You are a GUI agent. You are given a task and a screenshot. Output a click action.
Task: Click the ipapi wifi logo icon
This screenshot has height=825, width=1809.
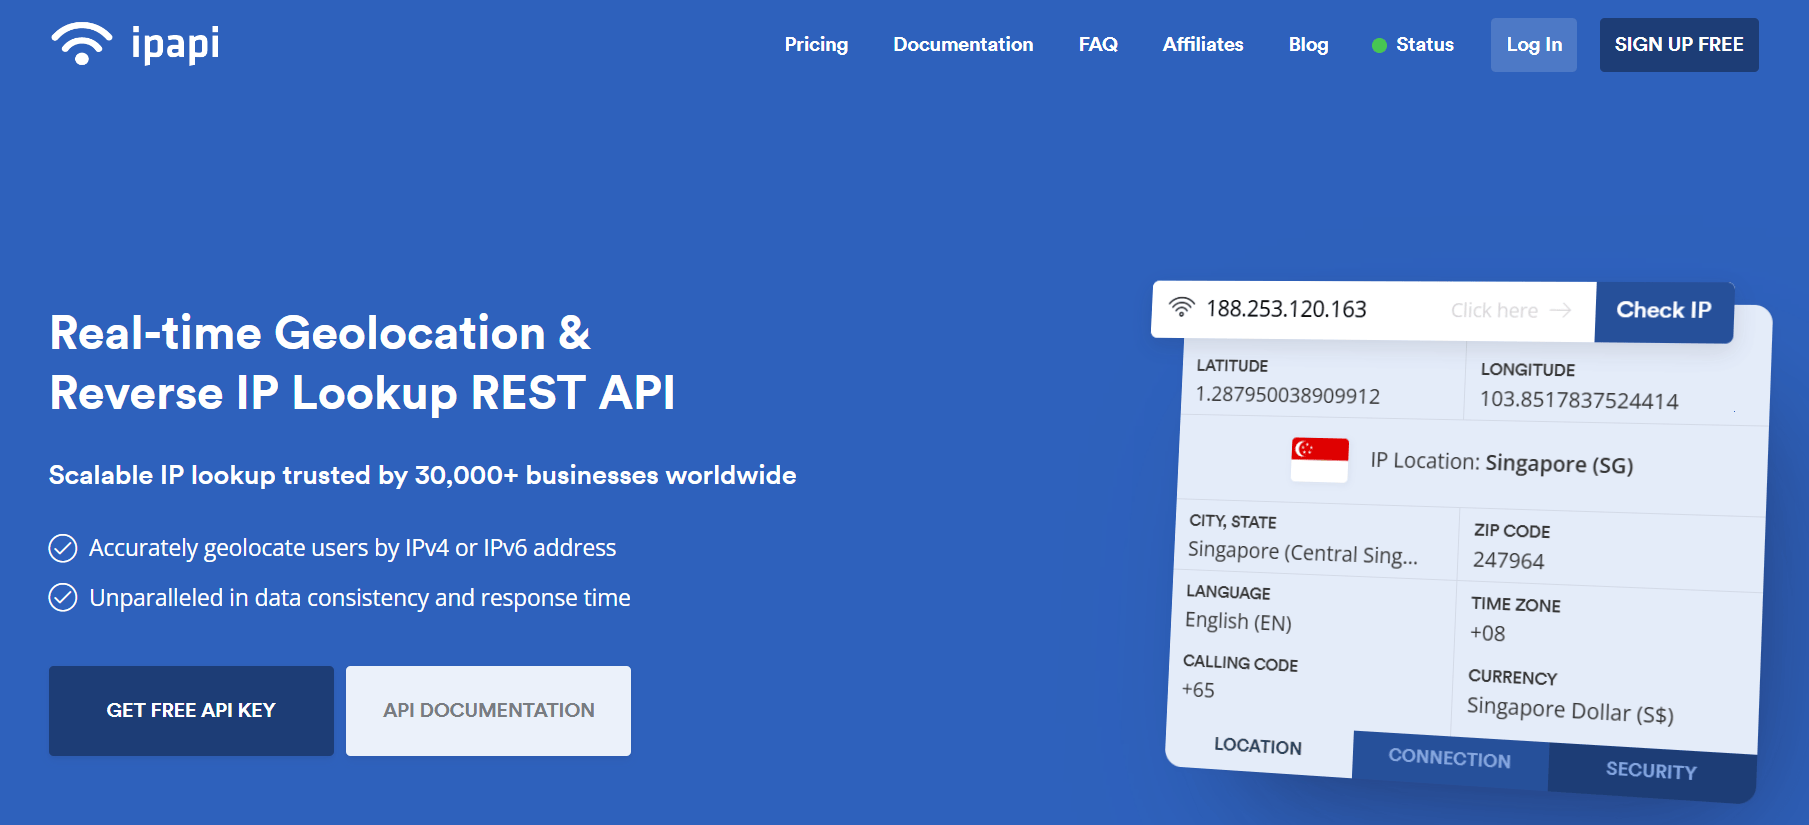coord(81,44)
